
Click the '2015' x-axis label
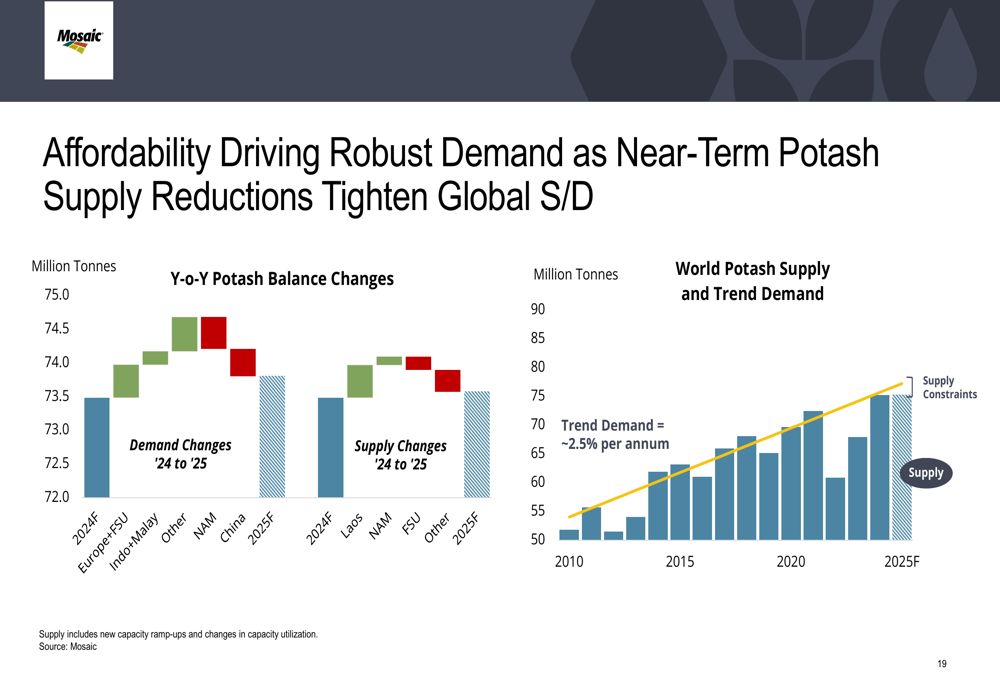[x=680, y=562]
